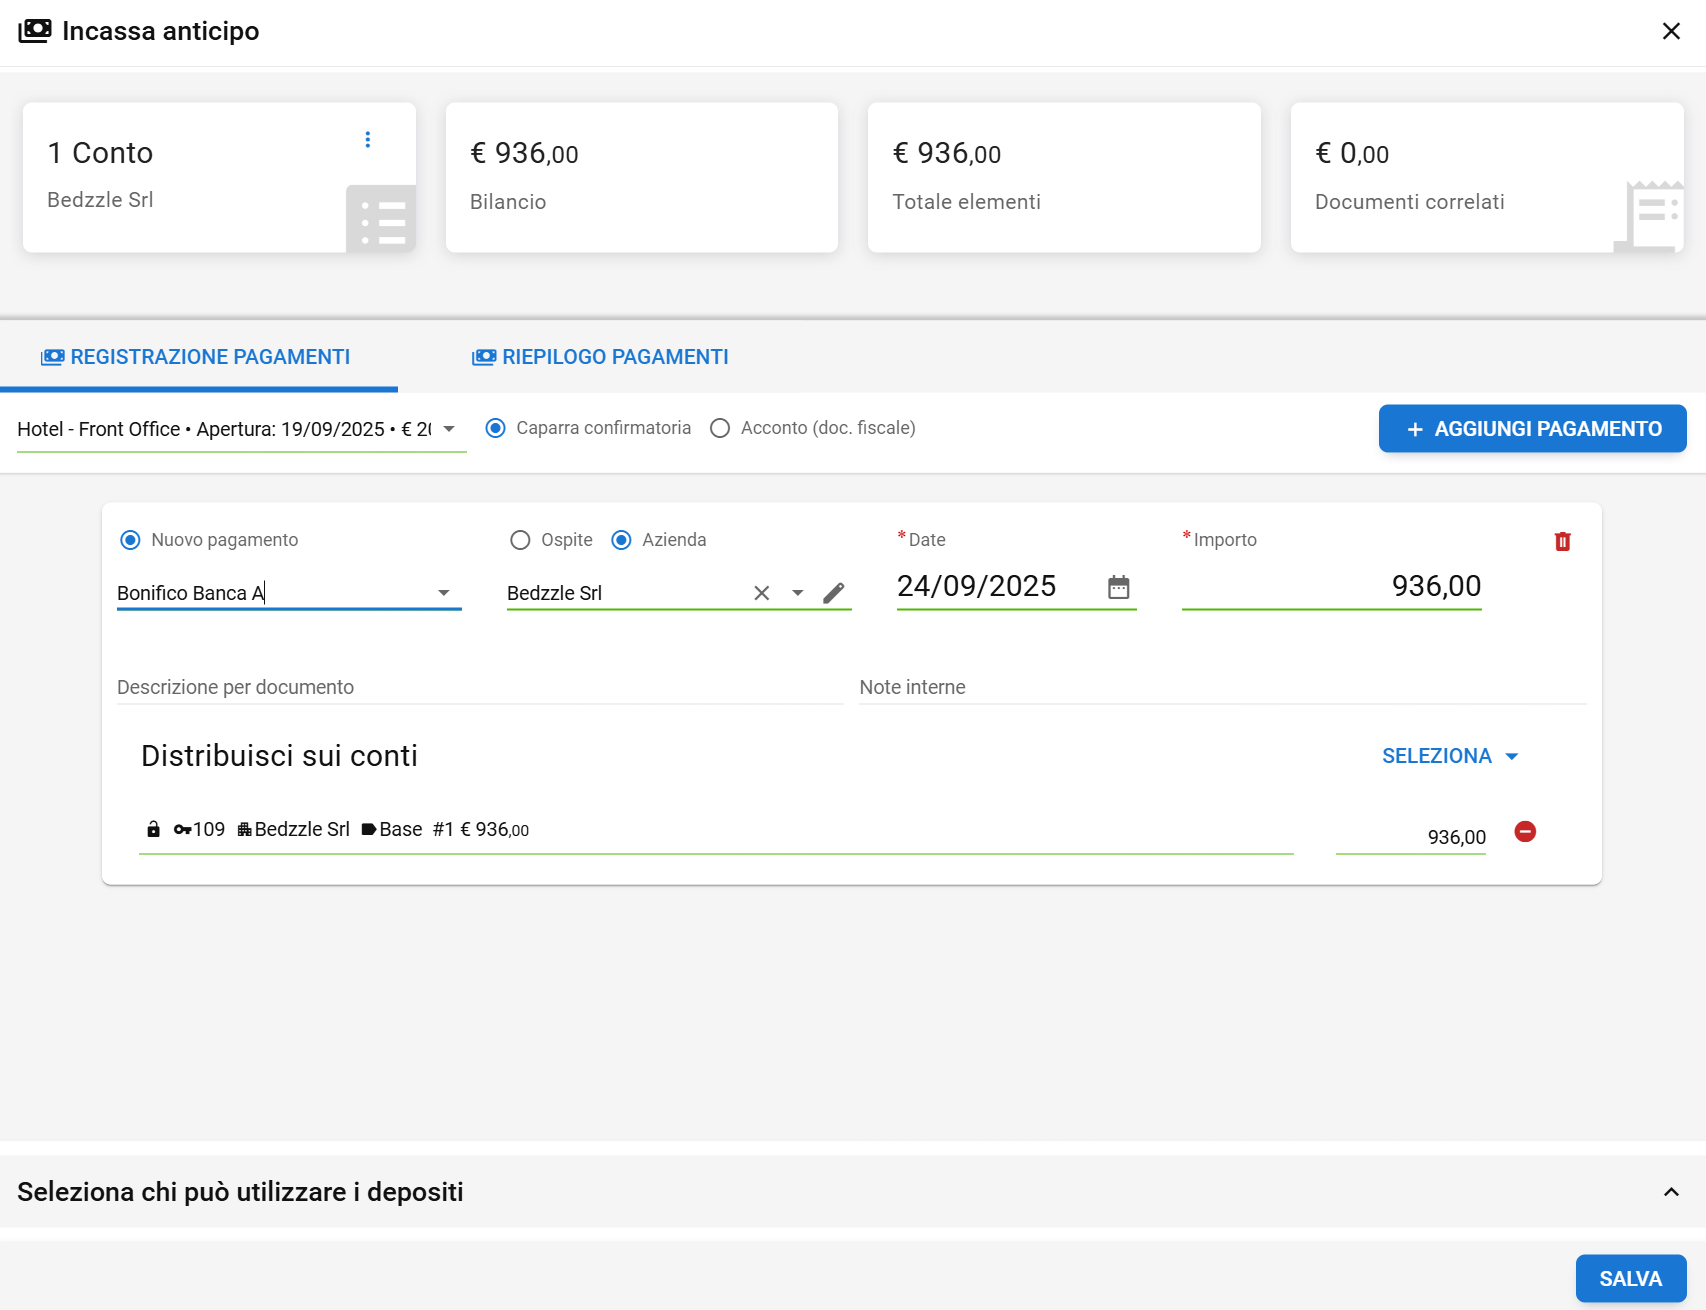
Task: Edit the Bedzzle Srl company with pencil icon
Action: 834,594
